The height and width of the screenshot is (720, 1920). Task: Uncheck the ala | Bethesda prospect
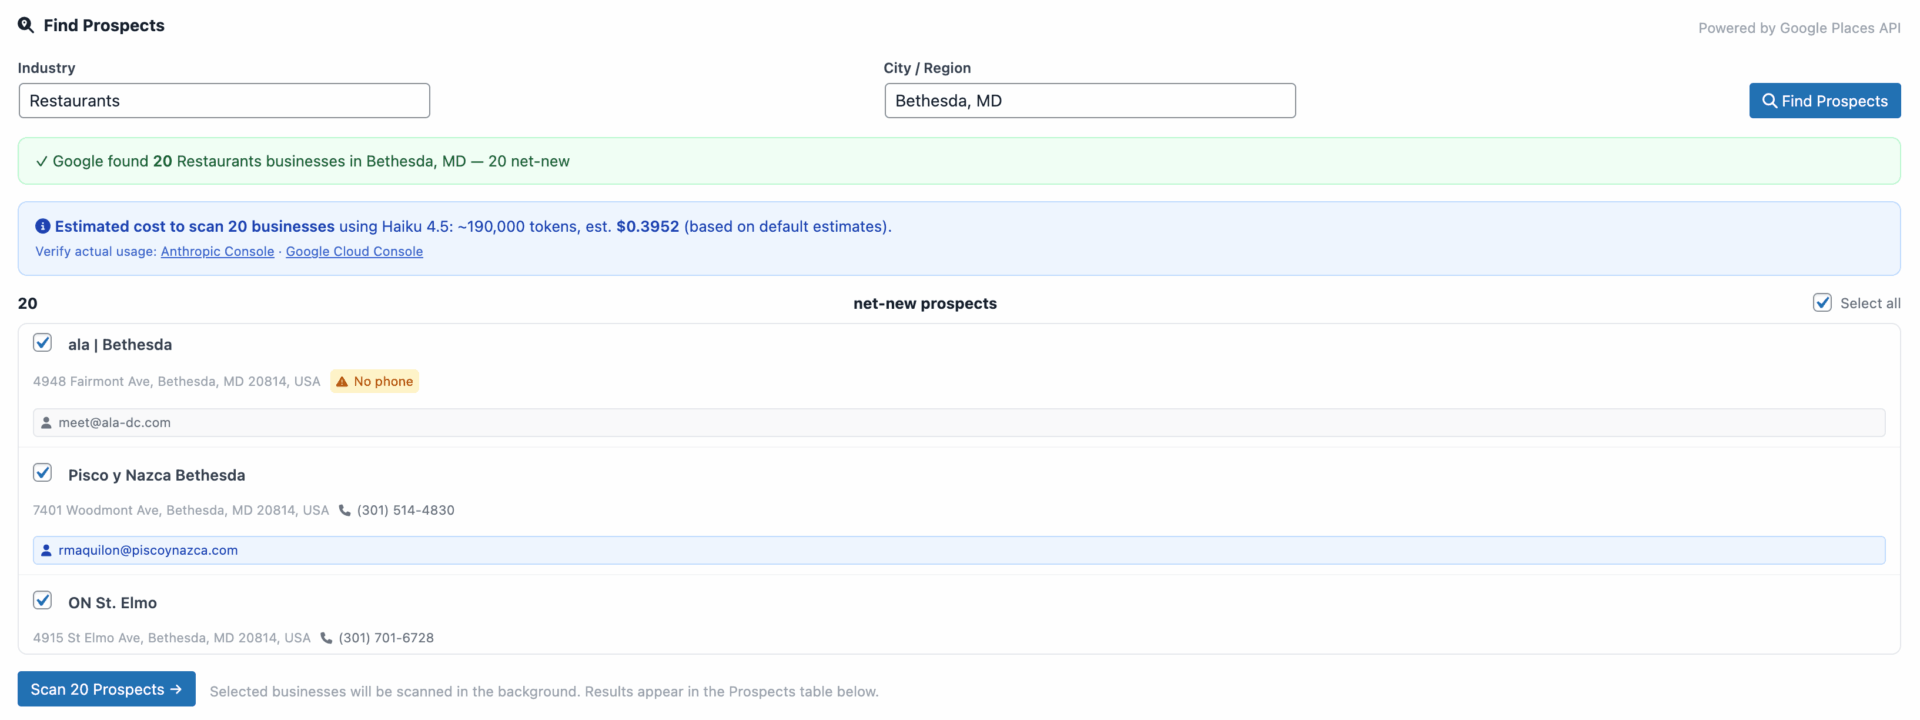tap(42, 343)
